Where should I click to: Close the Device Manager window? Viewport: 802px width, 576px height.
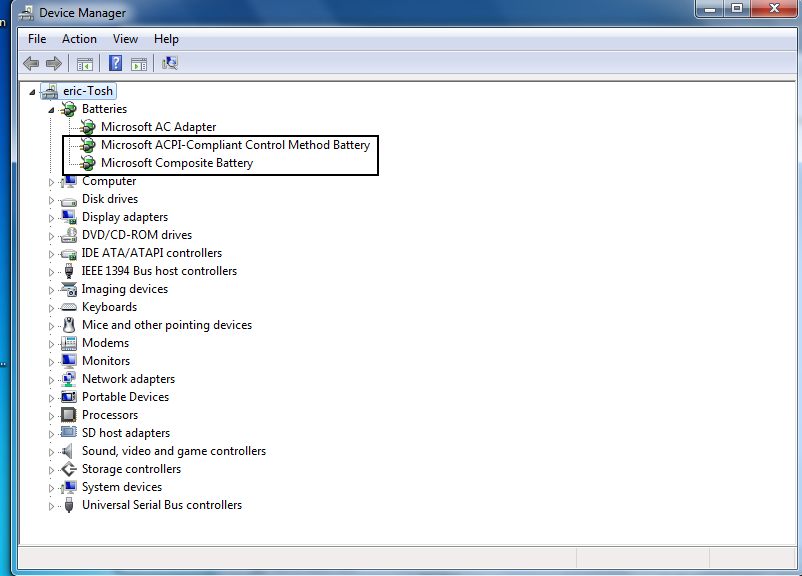point(774,9)
